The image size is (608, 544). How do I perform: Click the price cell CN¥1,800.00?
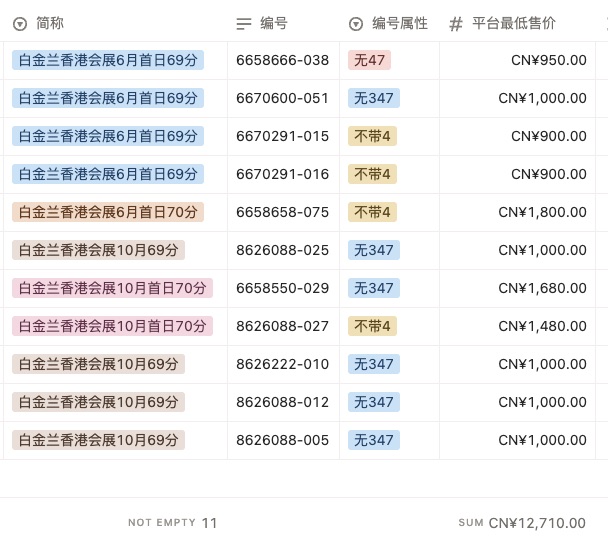(x=542, y=212)
